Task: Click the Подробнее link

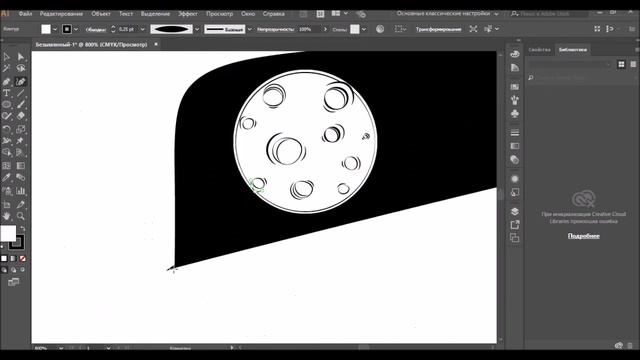Action: click(x=584, y=236)
